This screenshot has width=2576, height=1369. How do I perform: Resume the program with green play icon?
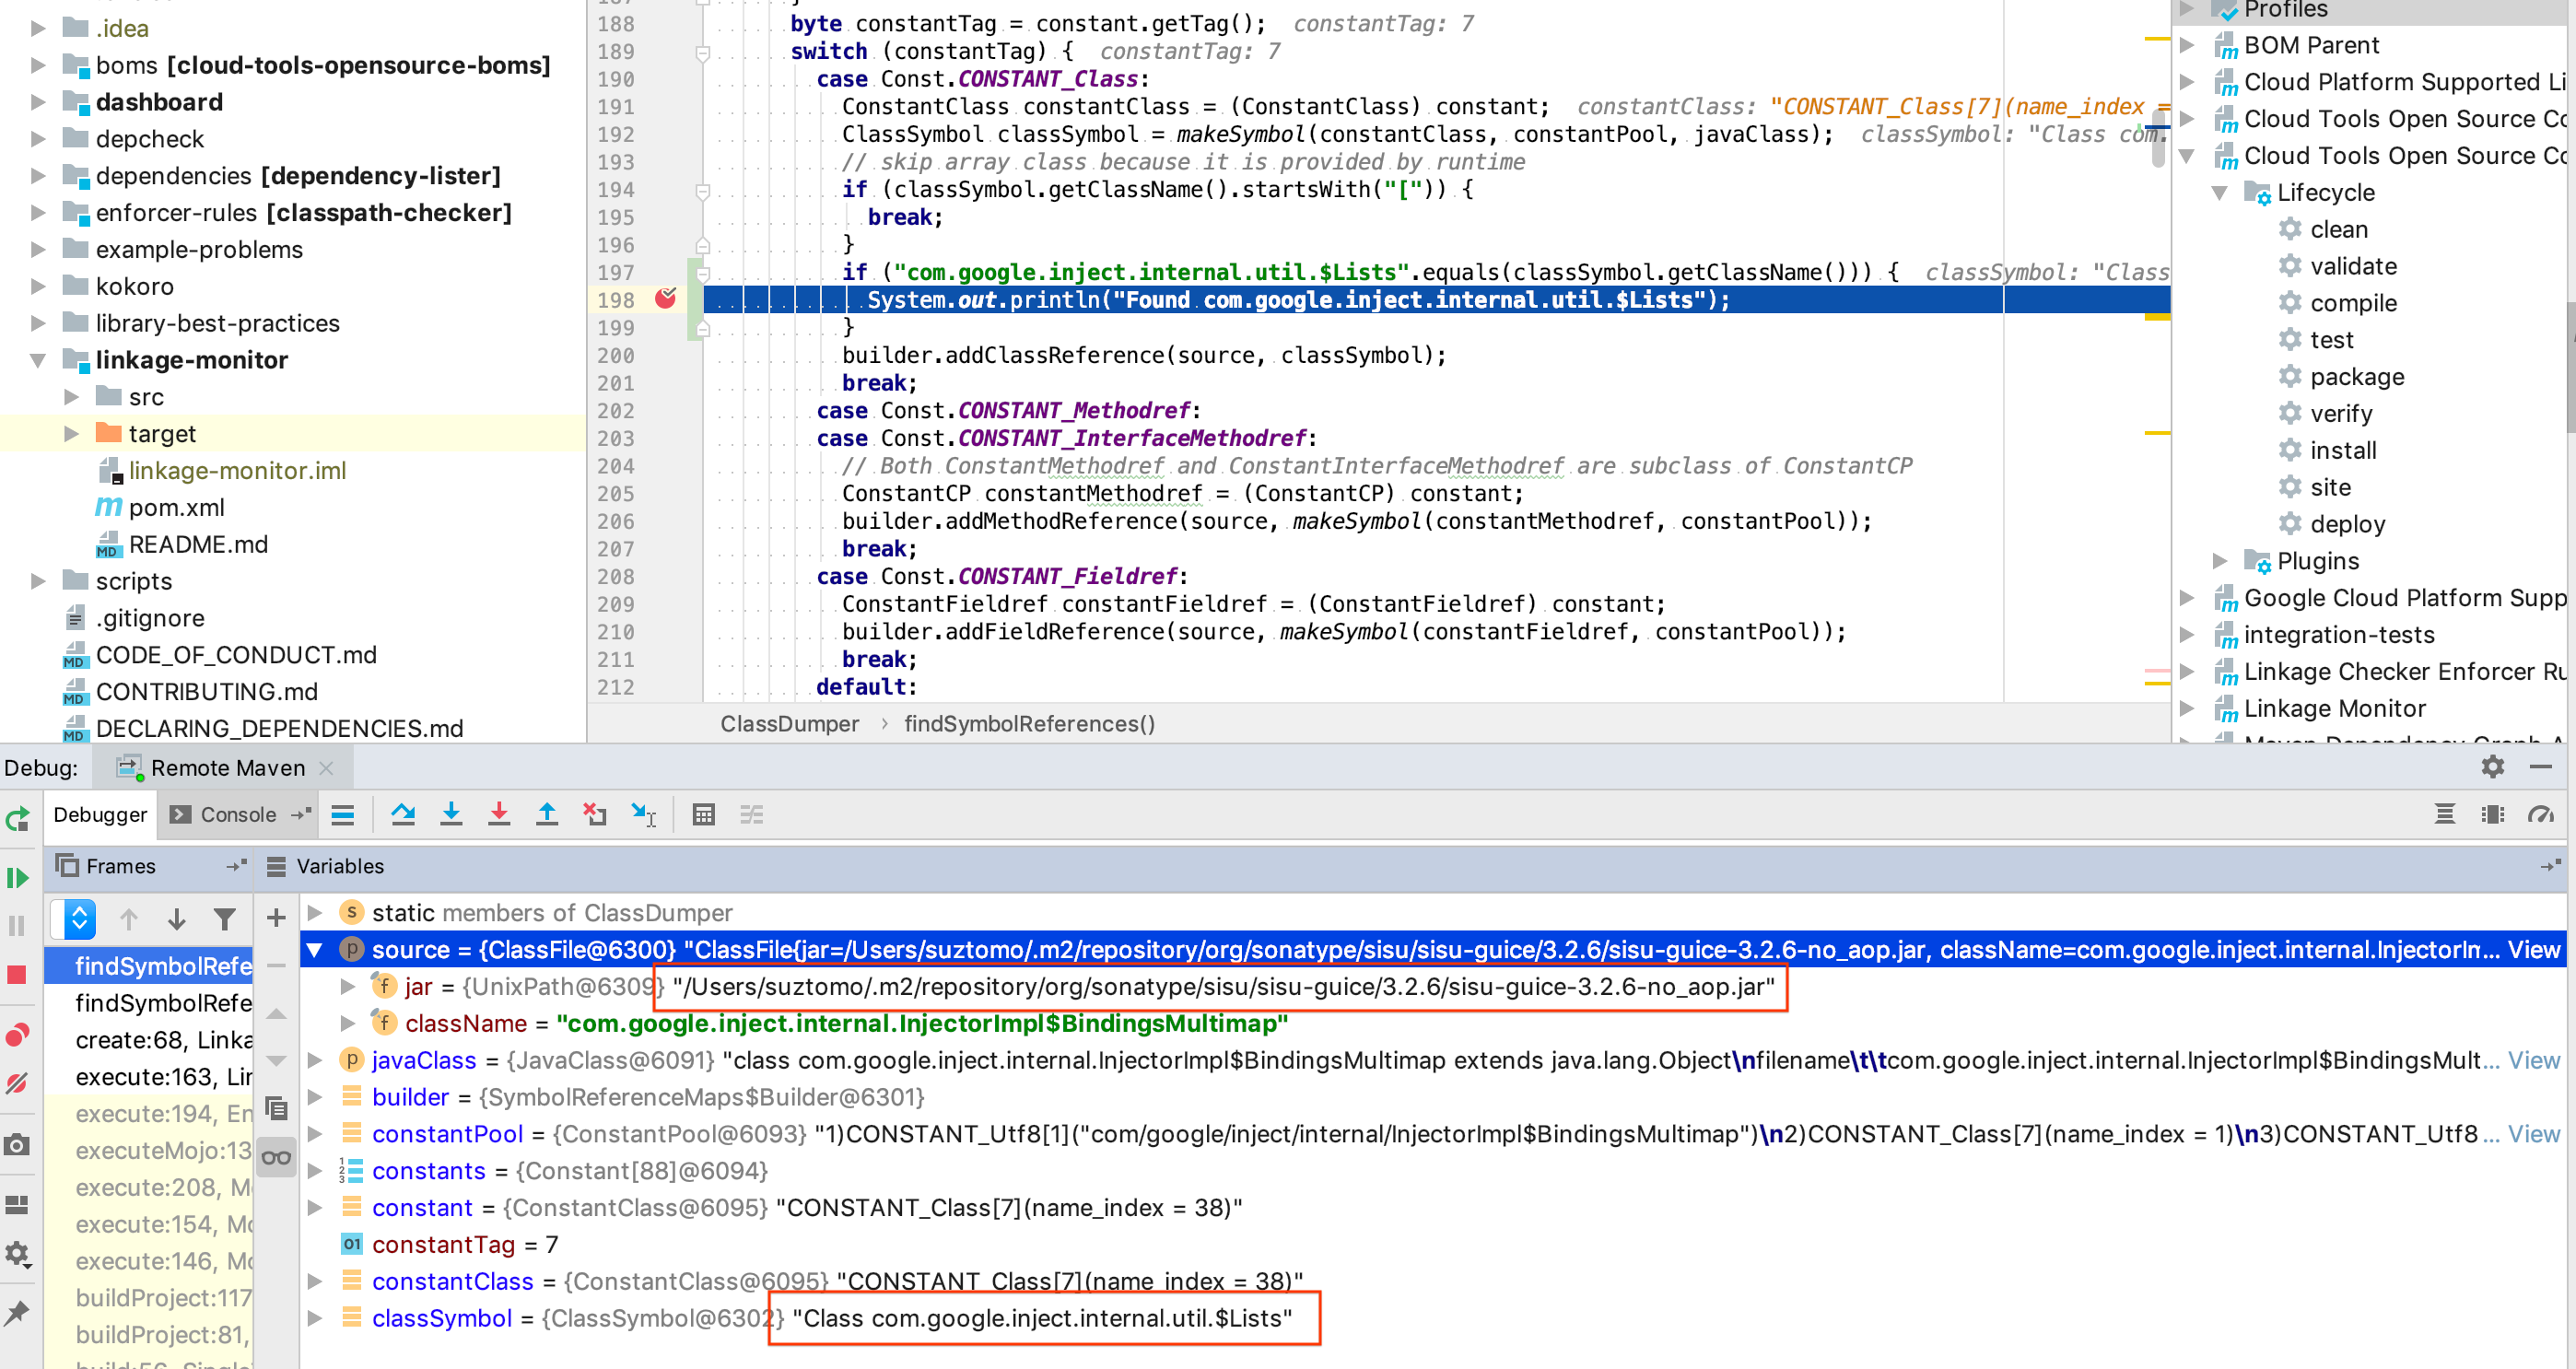(17, 877)
